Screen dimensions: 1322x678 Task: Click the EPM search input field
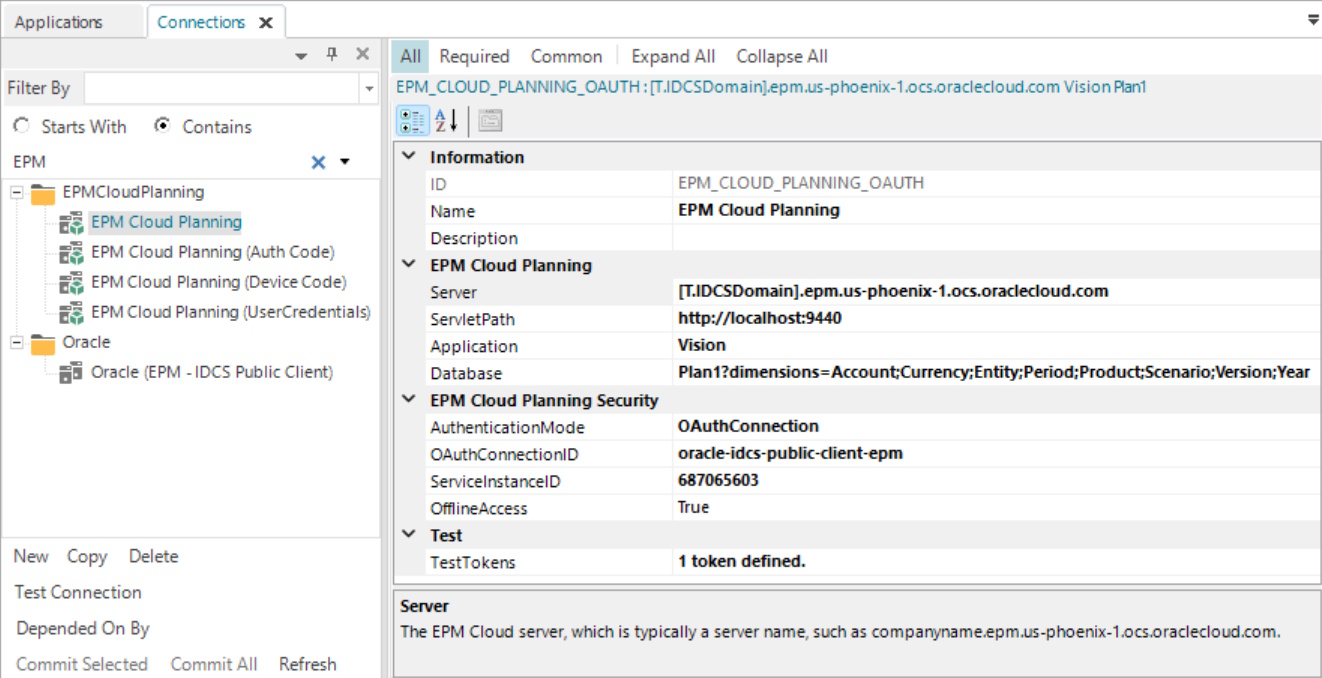click(x=155, y=162)
